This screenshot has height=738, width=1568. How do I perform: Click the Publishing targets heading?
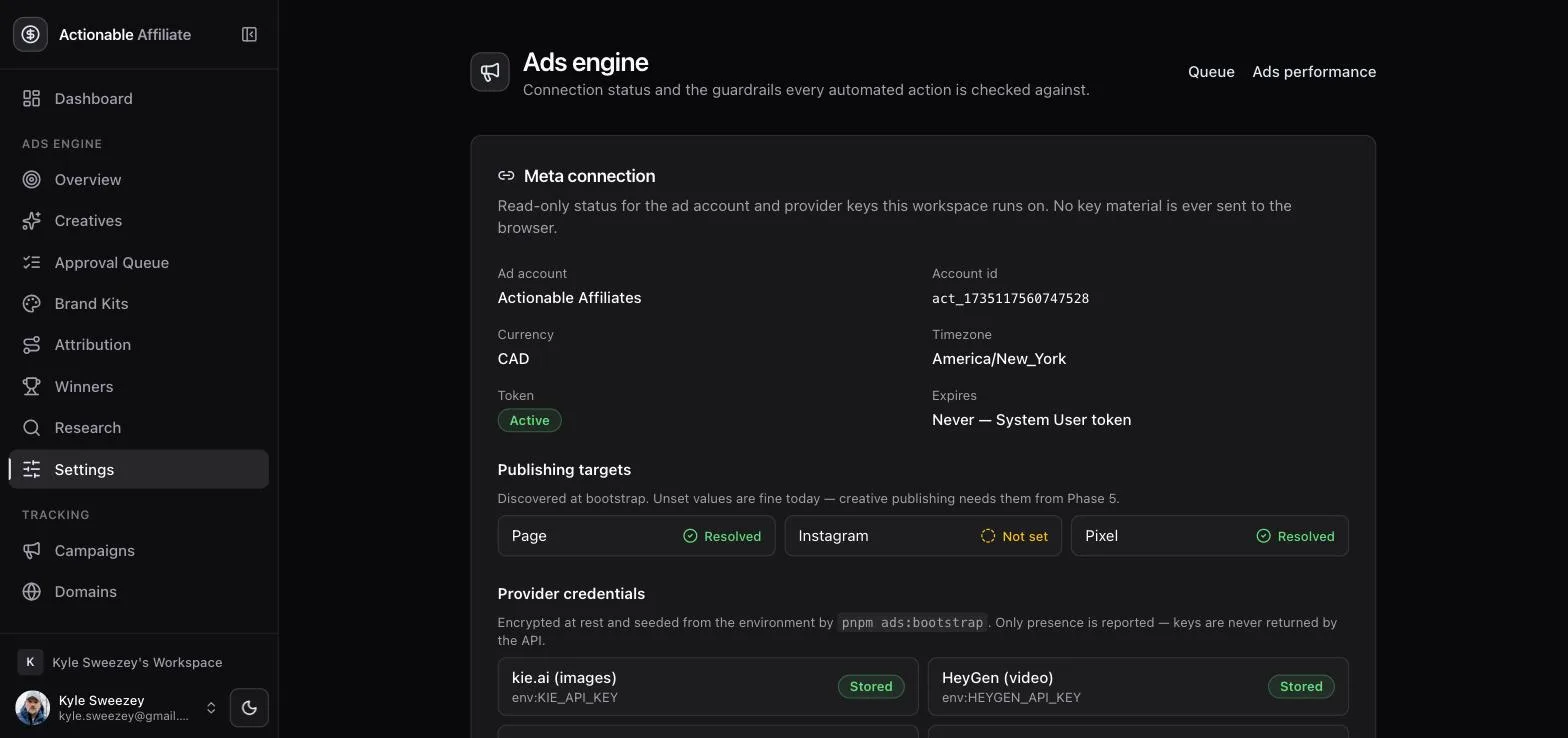point(564,470)
